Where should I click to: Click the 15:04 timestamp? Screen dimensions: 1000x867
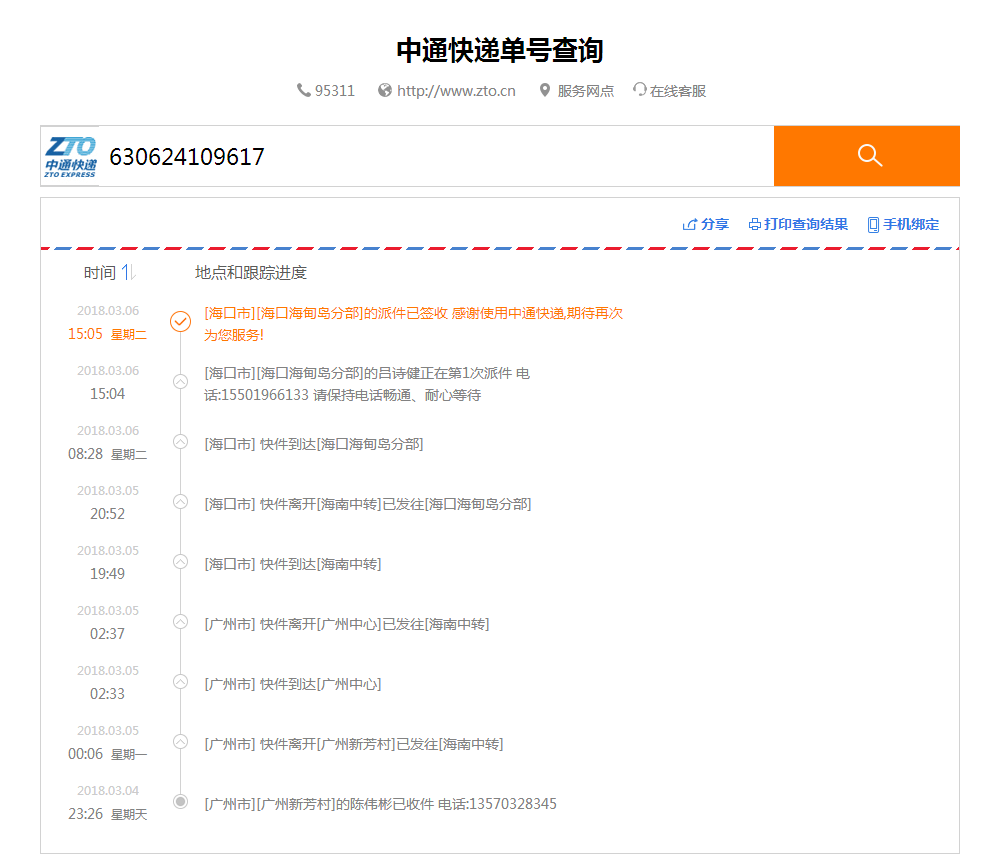[x=107, y=394]
